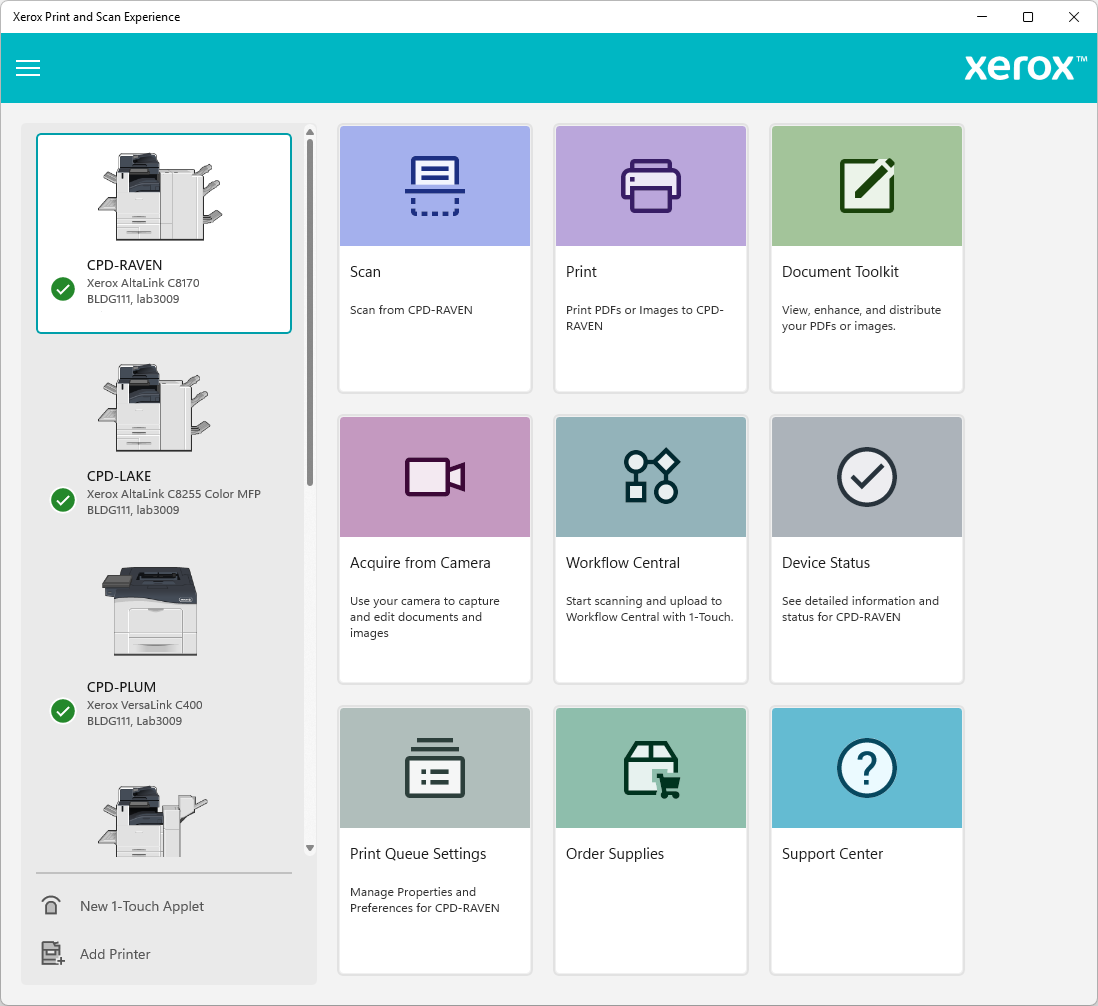
Task: Open the Scan tile icon
Action: (x=434, y=185)
